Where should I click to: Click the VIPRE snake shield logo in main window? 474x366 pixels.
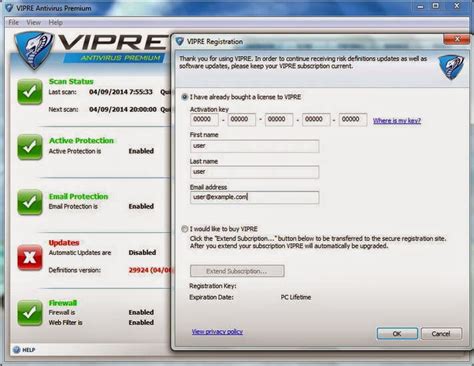[34, 50]
